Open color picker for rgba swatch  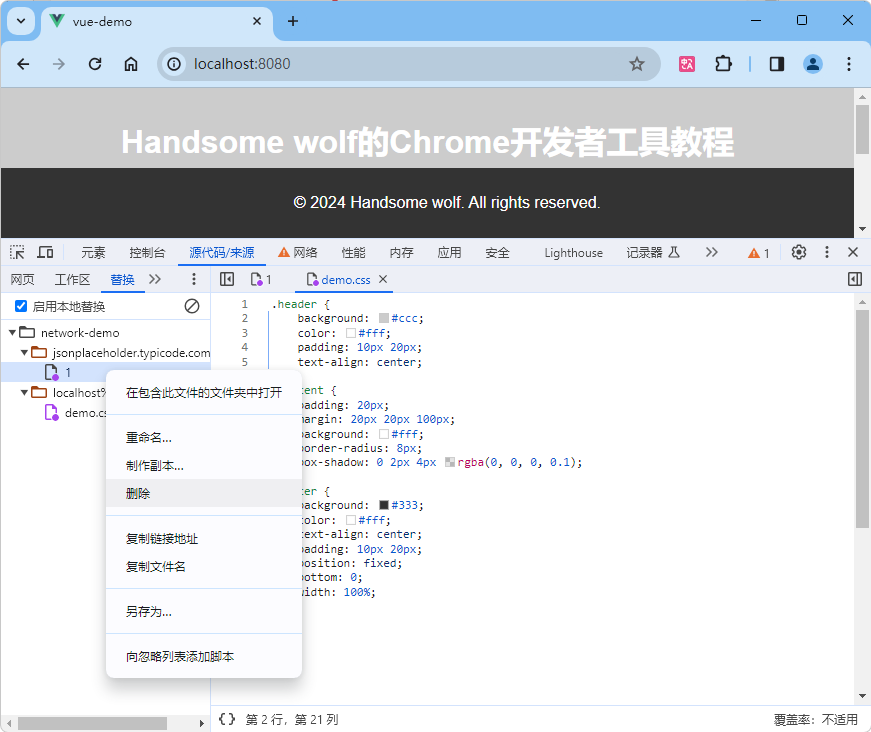point(450,462)
